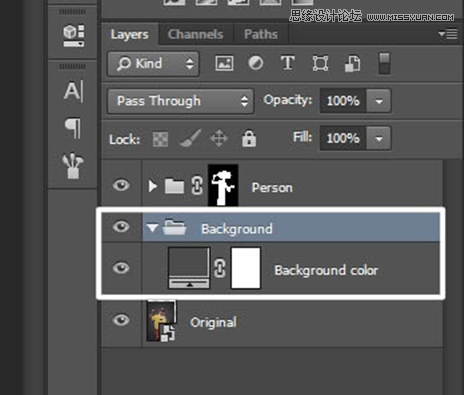This screenshot has width=464, height=395.
Task: Open the 3D panel icon
Action: pyautogui.click(x=74, y=36)
